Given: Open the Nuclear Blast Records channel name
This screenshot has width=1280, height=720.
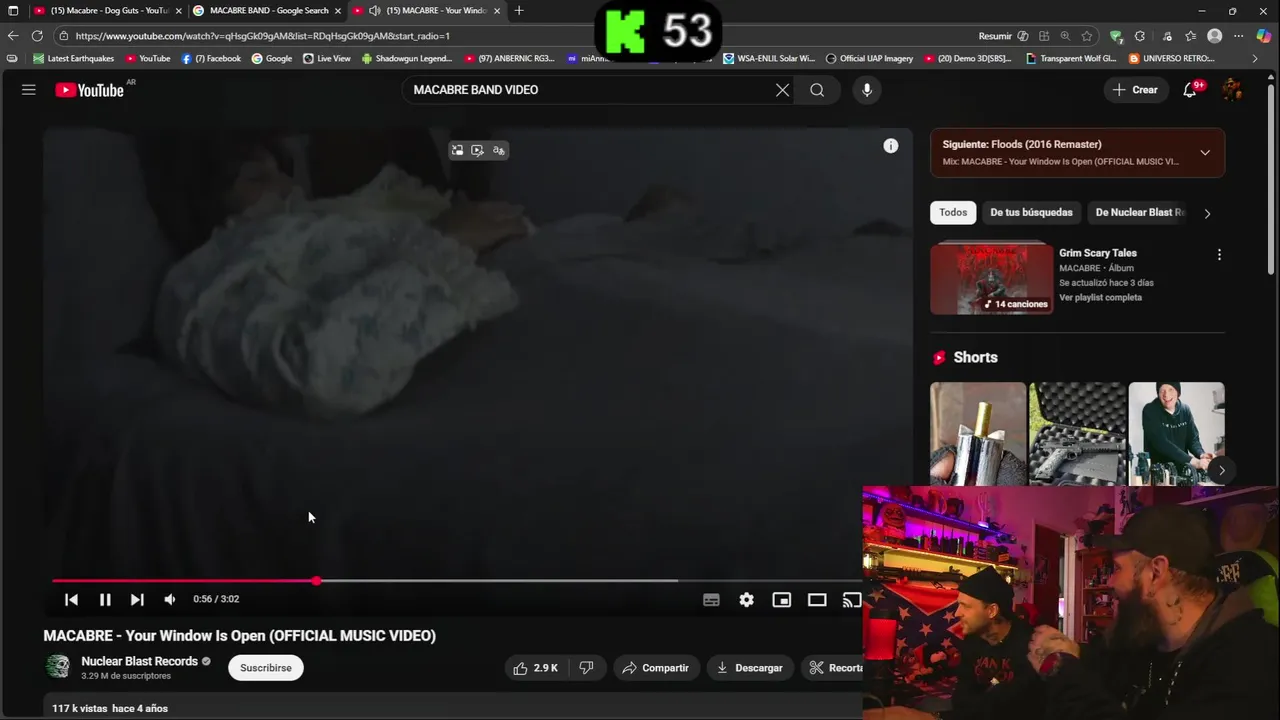Looking at the screenshot, I should (139, 661).
